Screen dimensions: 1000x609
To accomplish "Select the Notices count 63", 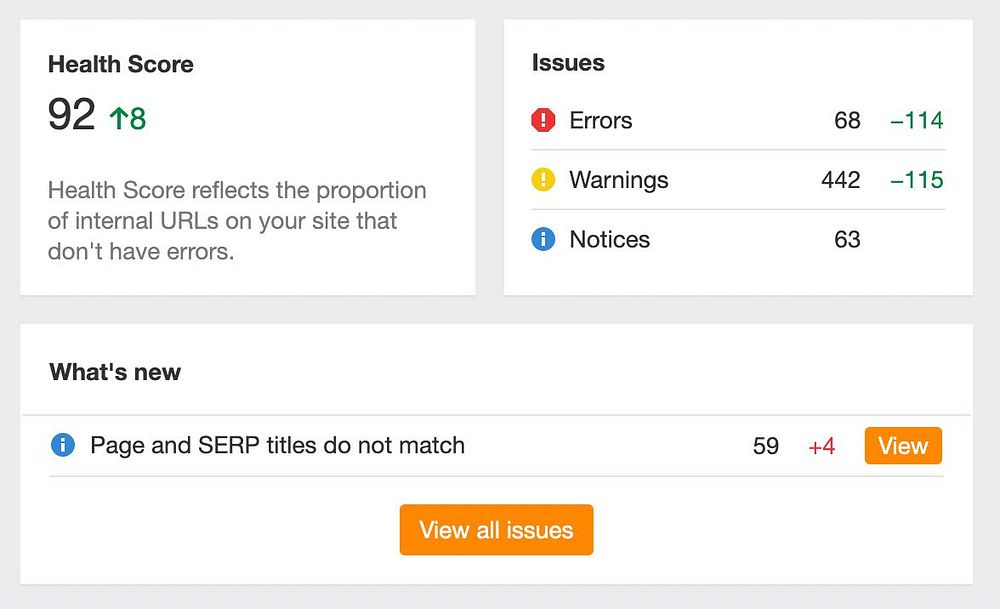I will click(847, 240).
